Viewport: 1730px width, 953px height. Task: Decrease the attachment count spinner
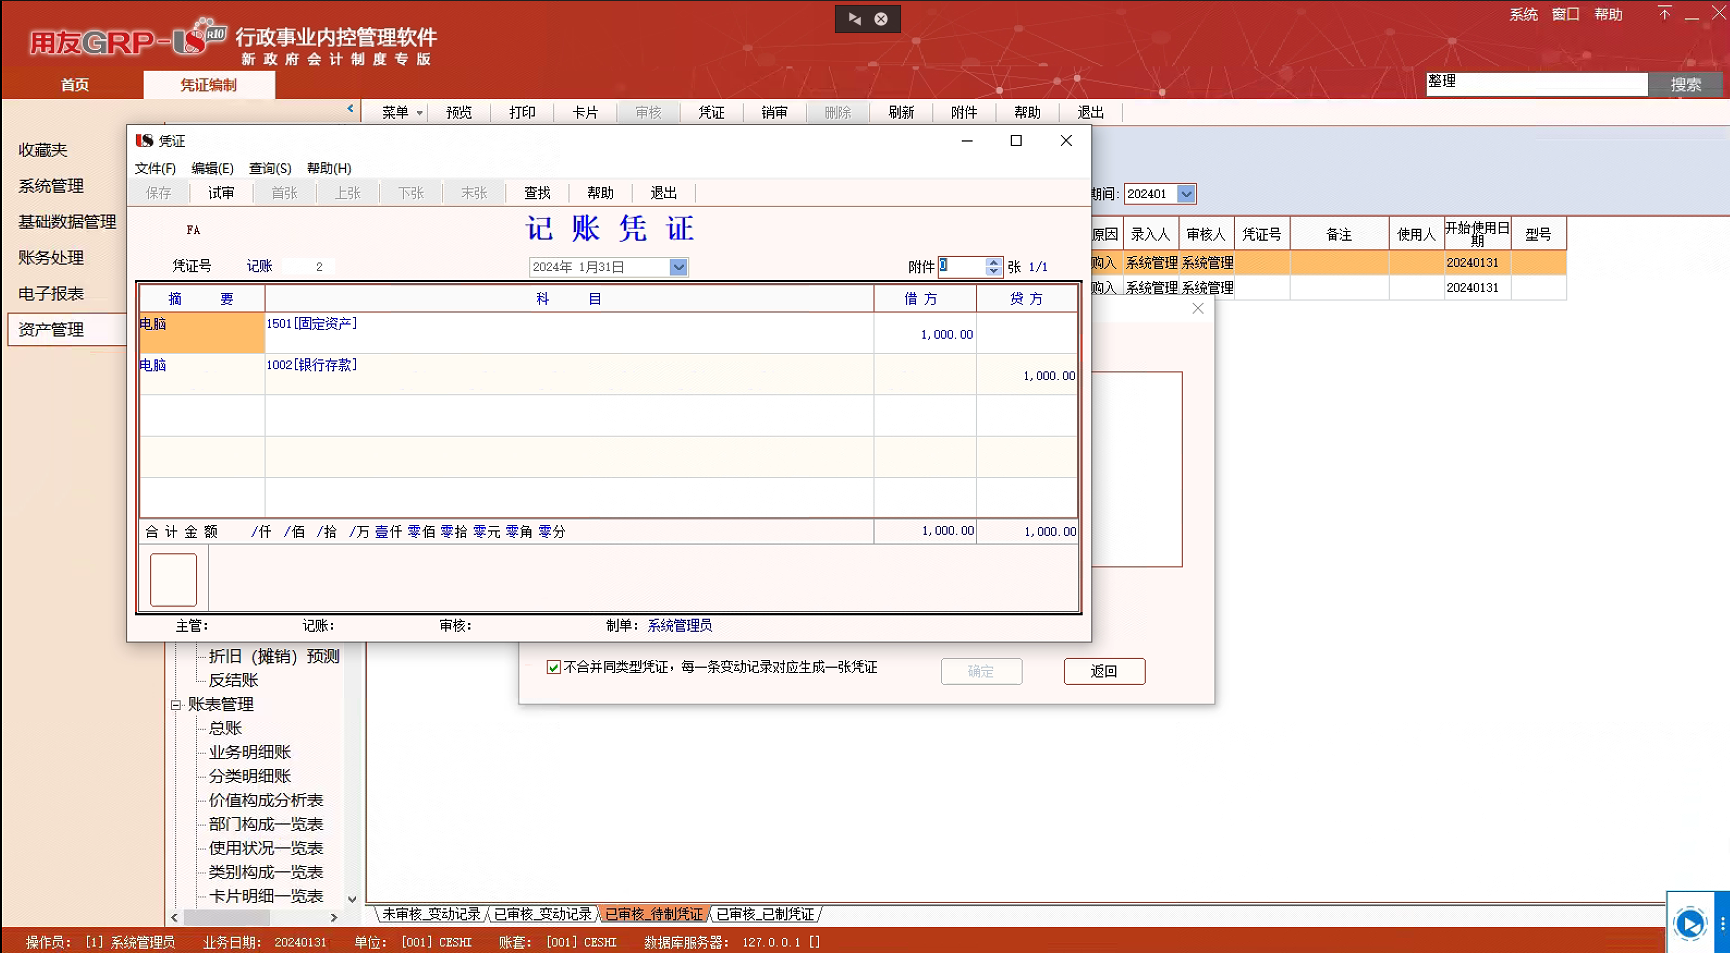point(993,271)
